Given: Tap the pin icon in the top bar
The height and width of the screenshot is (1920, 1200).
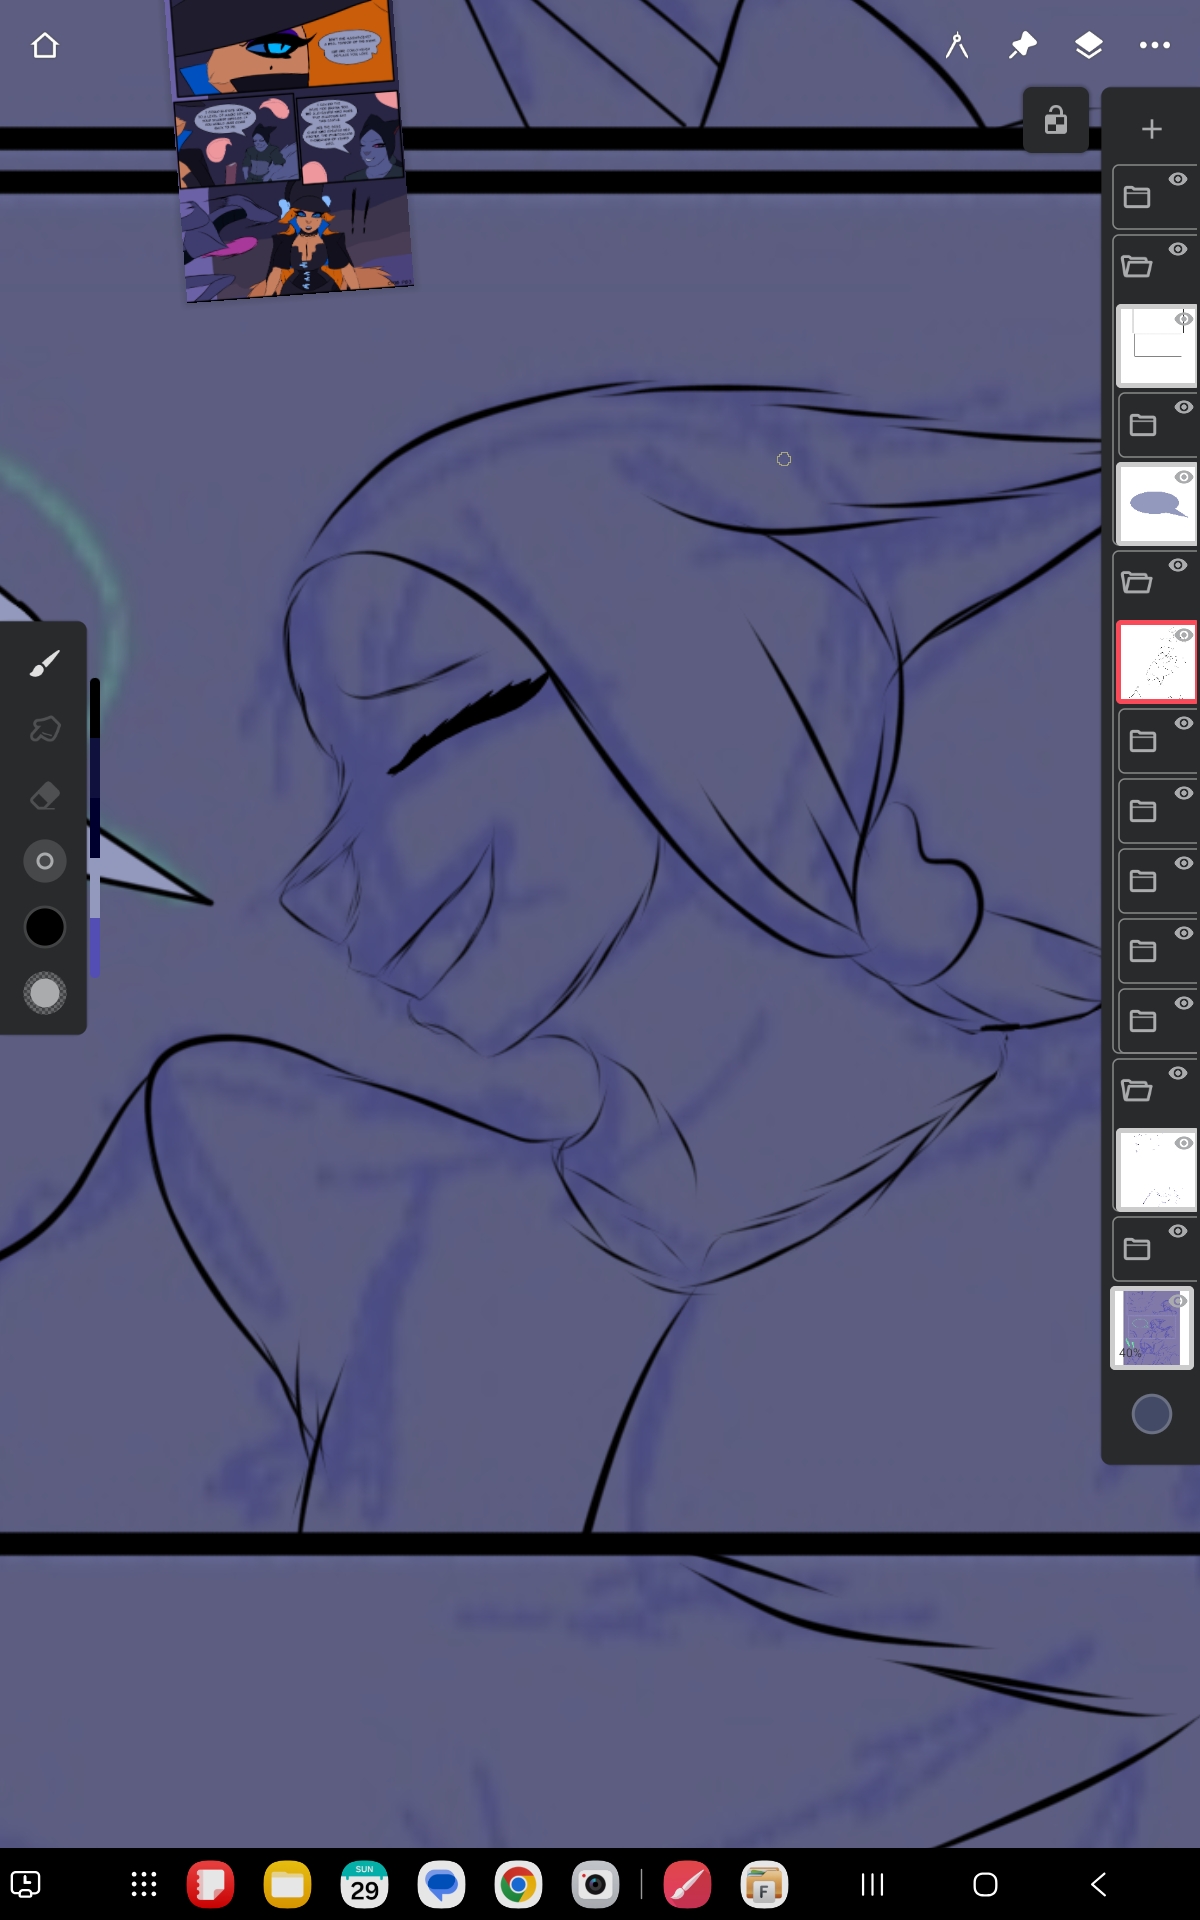Looking at the screenshot, I should point(1022,46).
